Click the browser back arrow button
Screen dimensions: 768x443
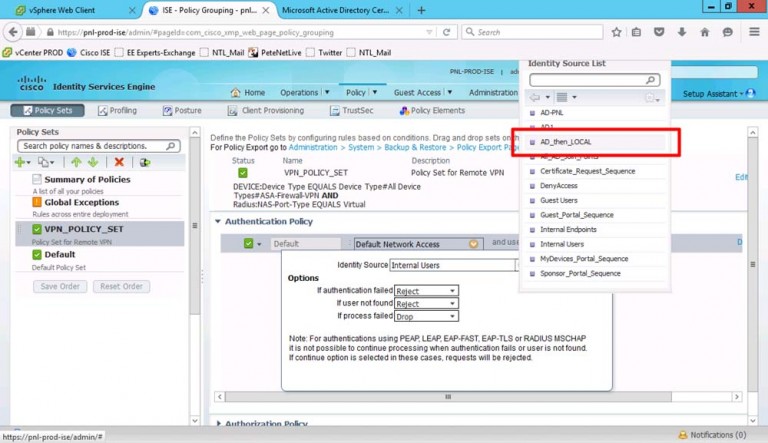point(13,32)
